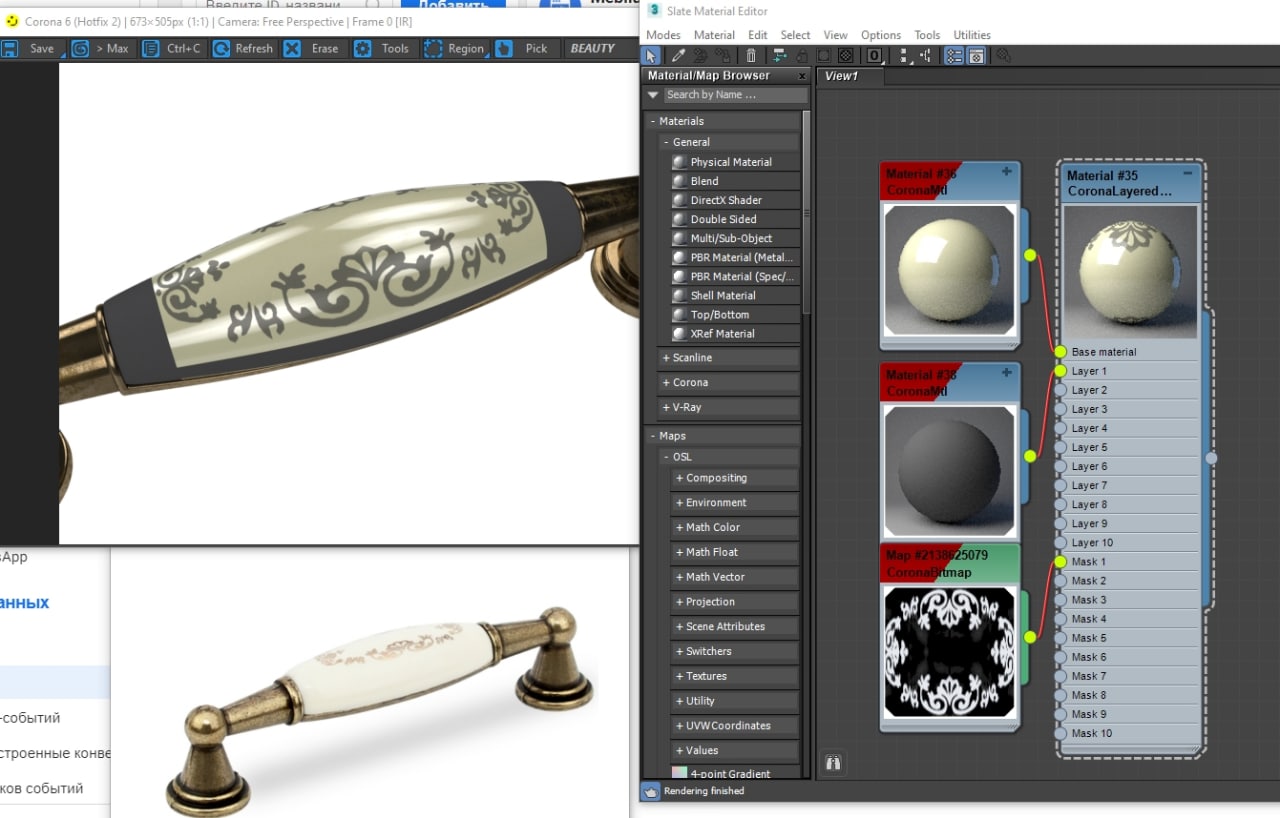Click Hide Unused Nodeslots lock icon
This screenshot has width=1280, height=818.
tap(802, 56)
